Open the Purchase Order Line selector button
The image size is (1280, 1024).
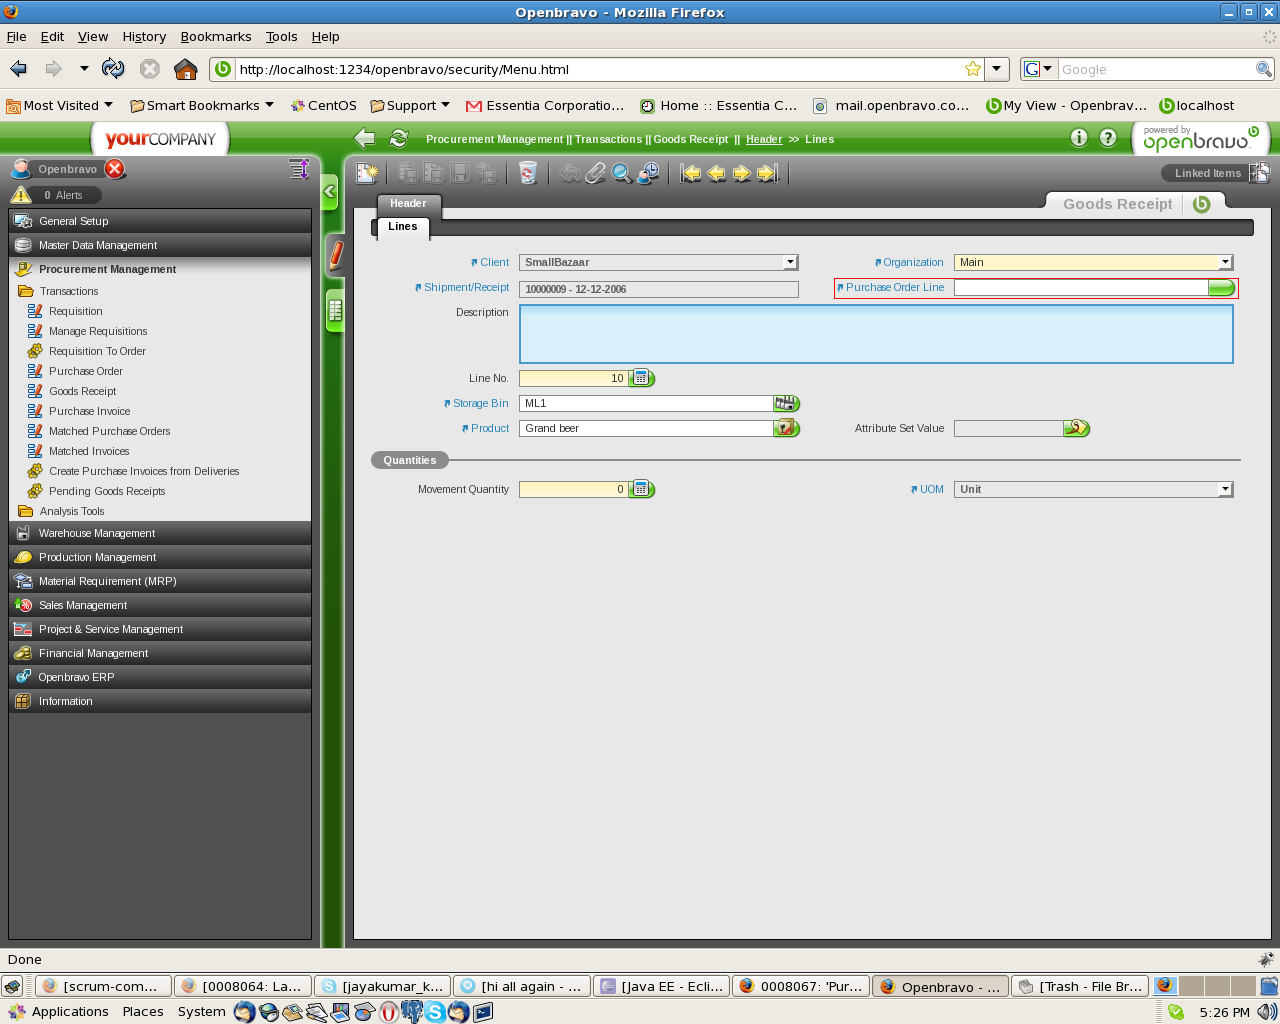point(1222,288)
